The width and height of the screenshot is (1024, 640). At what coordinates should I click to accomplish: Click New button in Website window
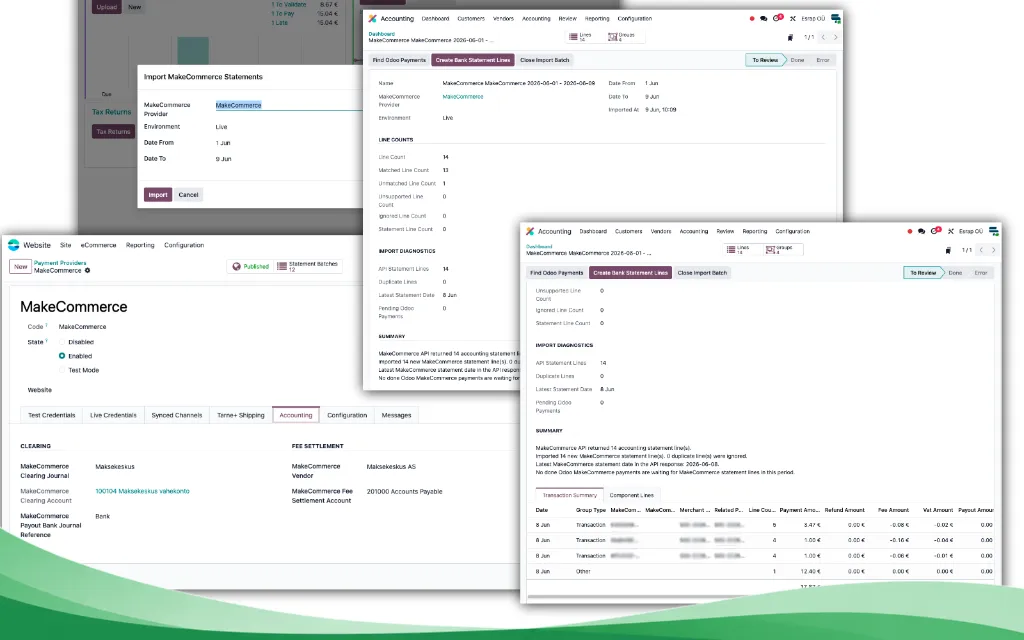[20, 266]
